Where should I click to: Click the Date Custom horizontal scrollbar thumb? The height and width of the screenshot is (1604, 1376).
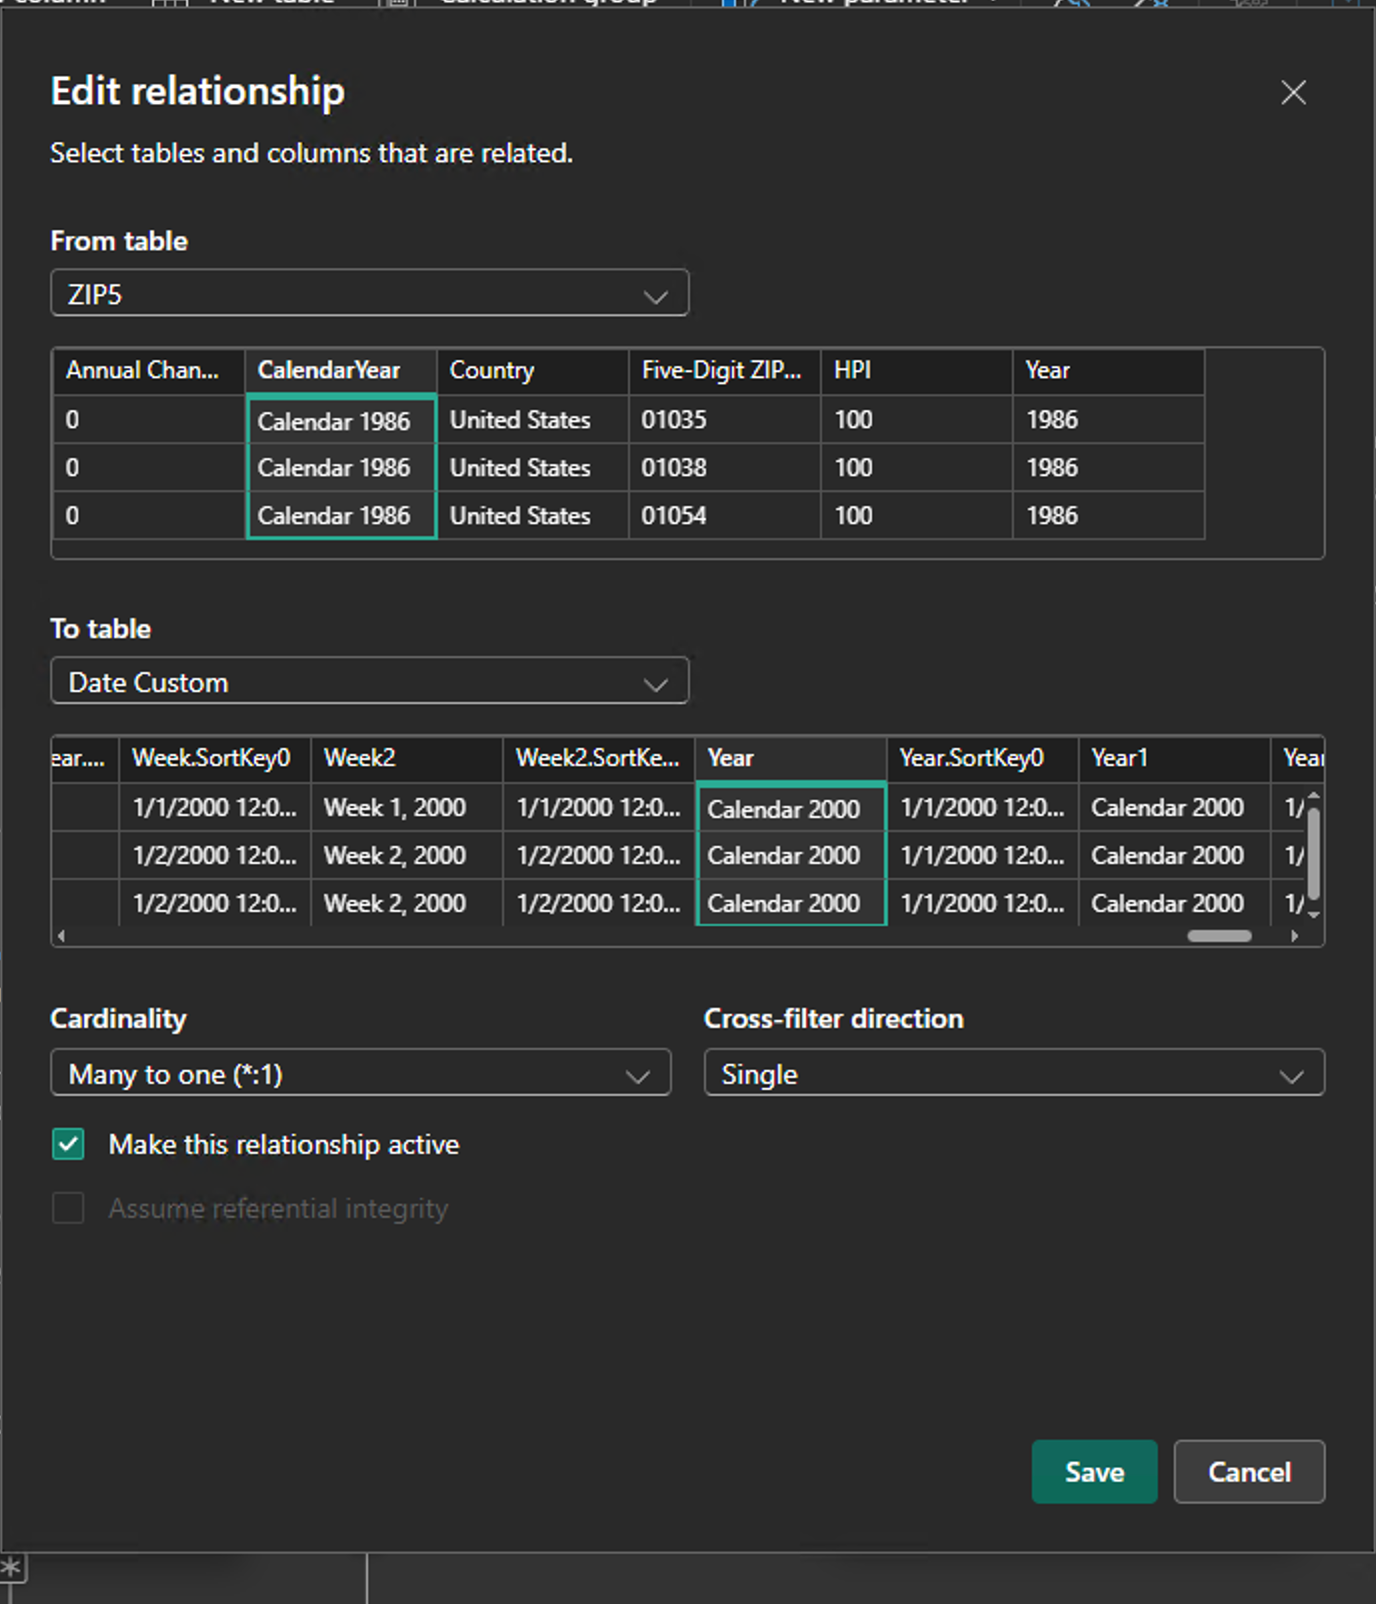(1219, 936)
